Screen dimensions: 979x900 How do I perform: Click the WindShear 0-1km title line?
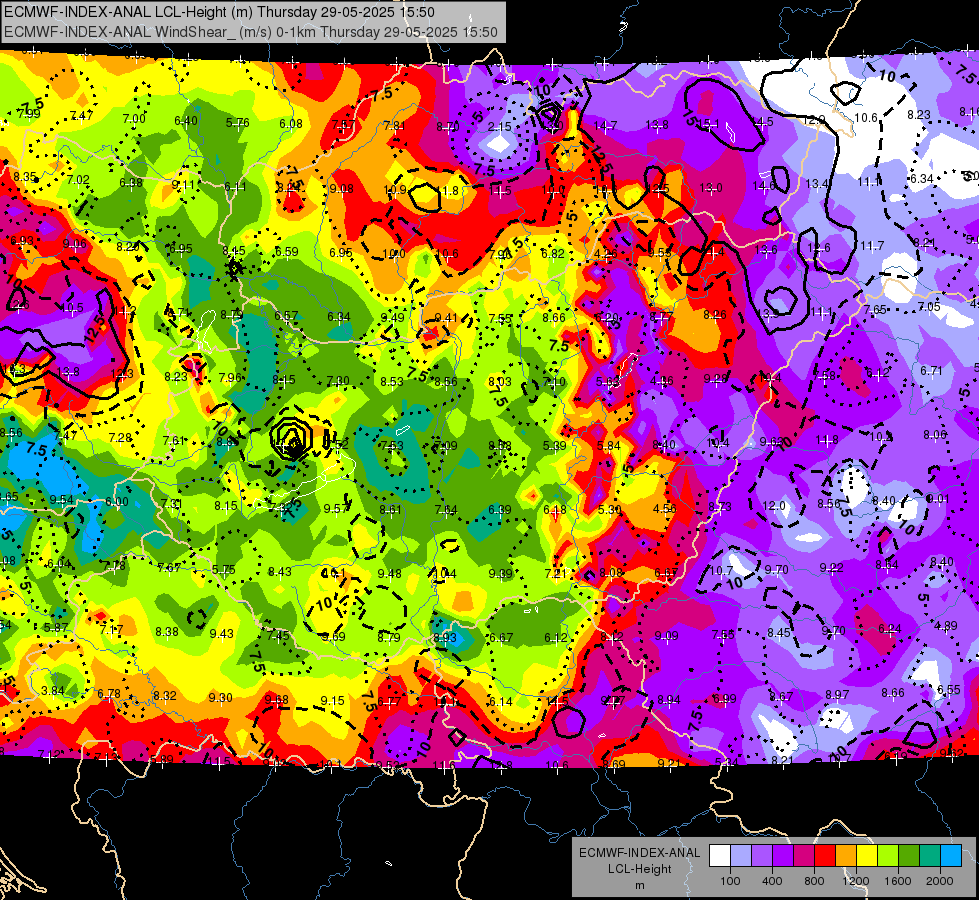[250, 32]
